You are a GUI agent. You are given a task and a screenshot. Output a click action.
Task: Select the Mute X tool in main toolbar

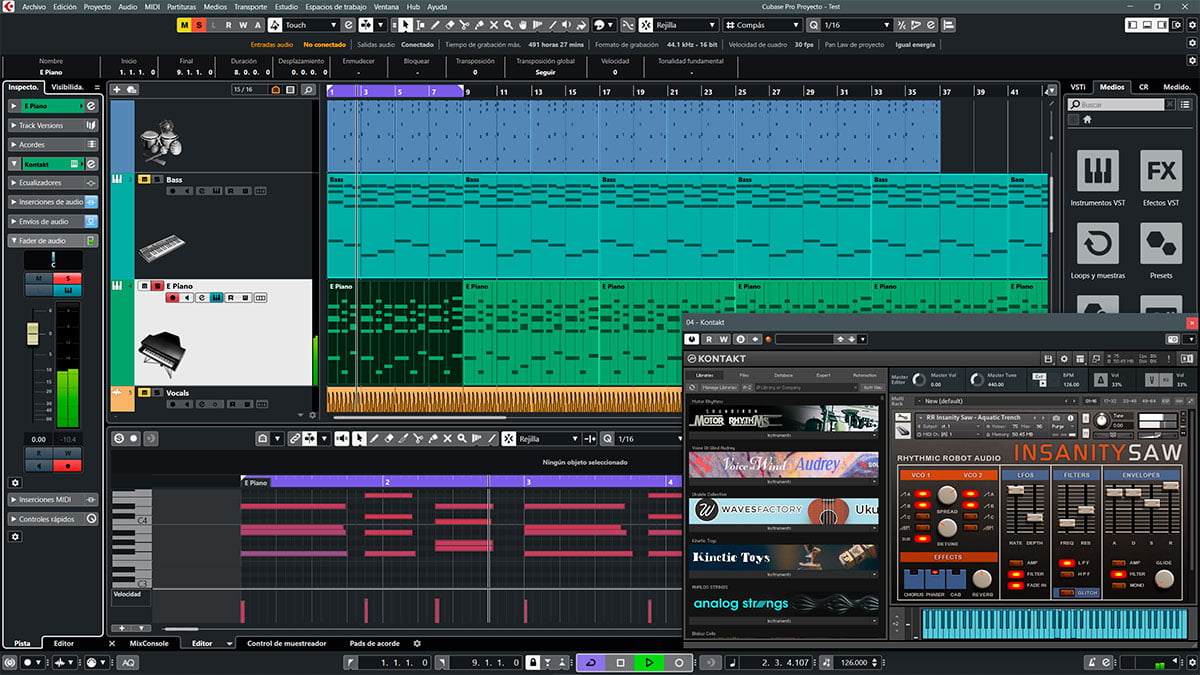point(493,25)
